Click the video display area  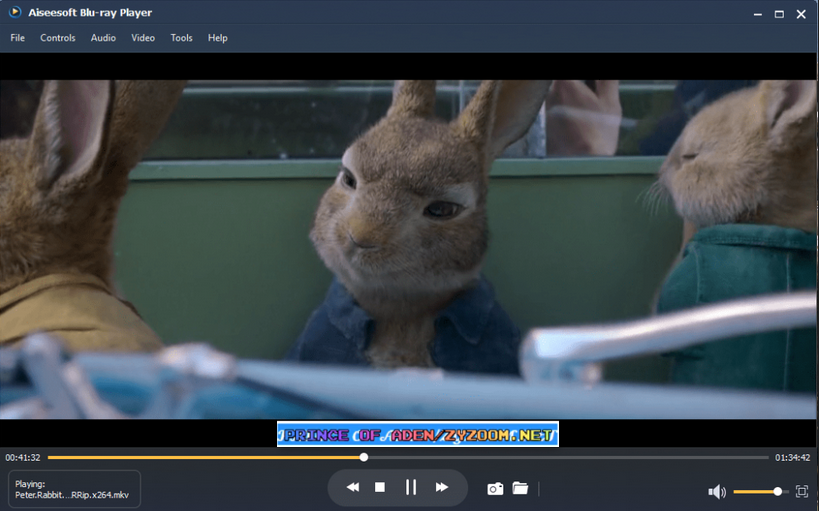point(408,249)
